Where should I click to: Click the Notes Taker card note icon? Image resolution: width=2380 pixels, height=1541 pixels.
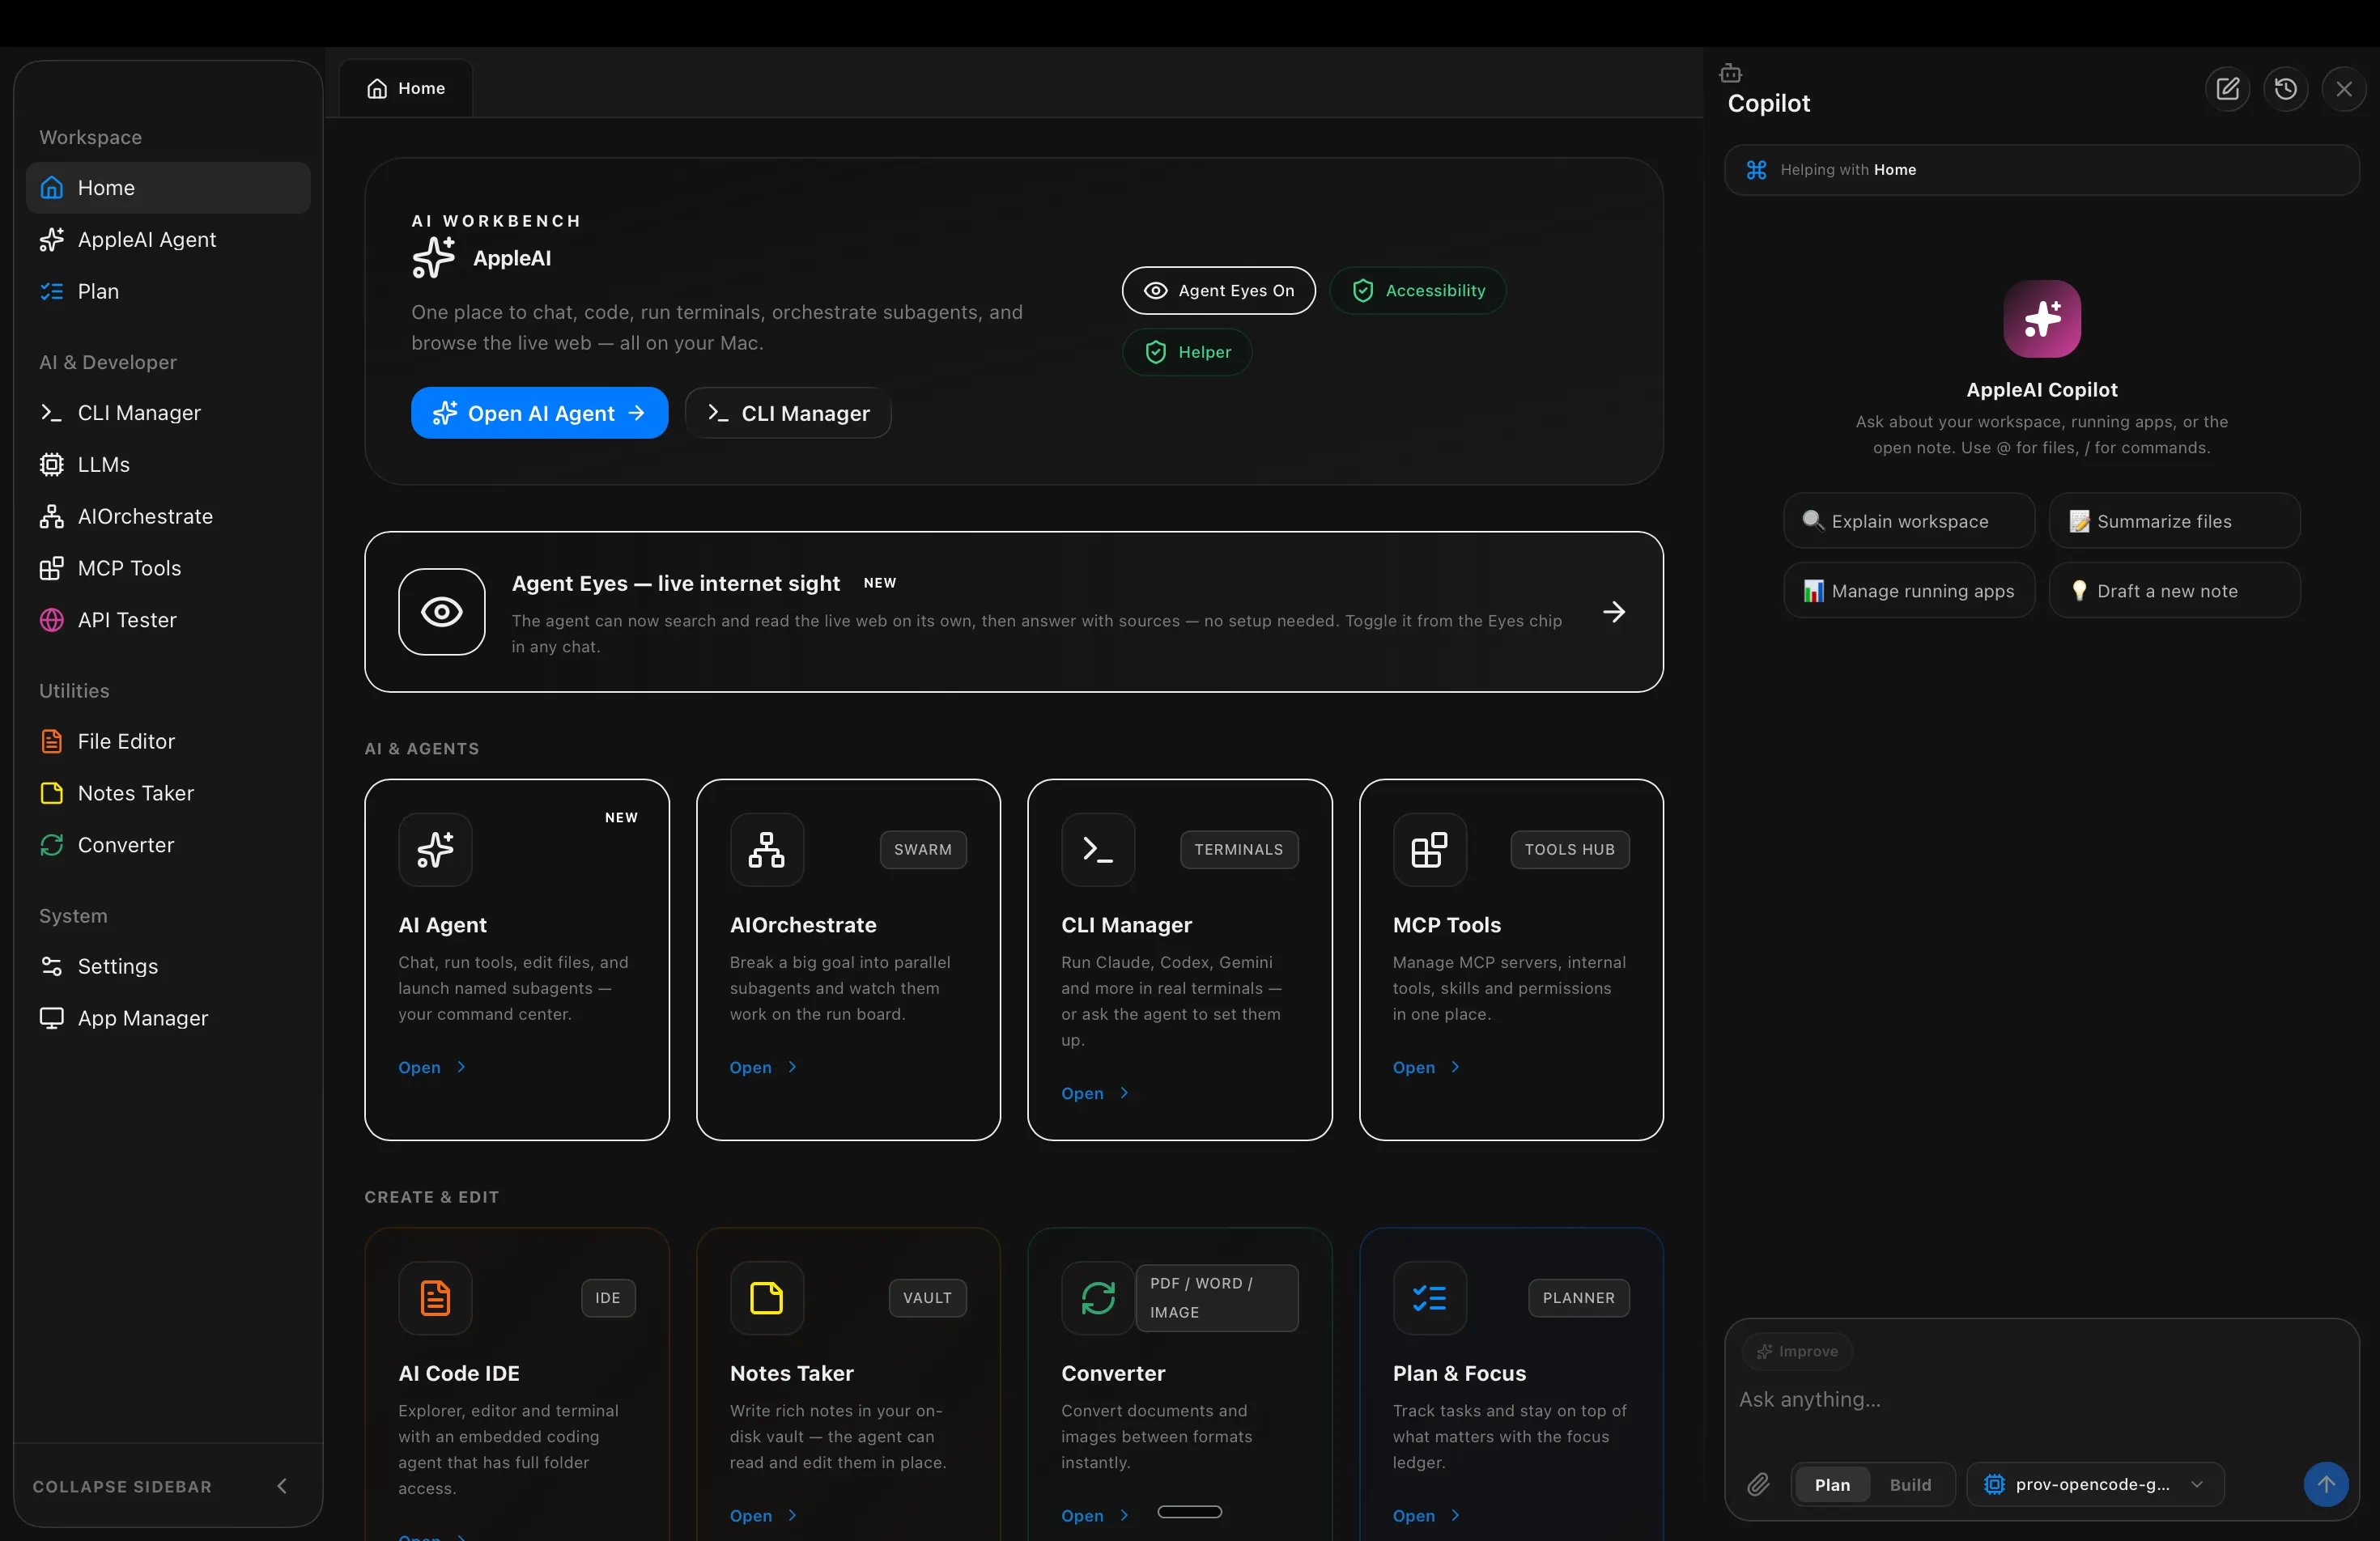(766, 1298)
